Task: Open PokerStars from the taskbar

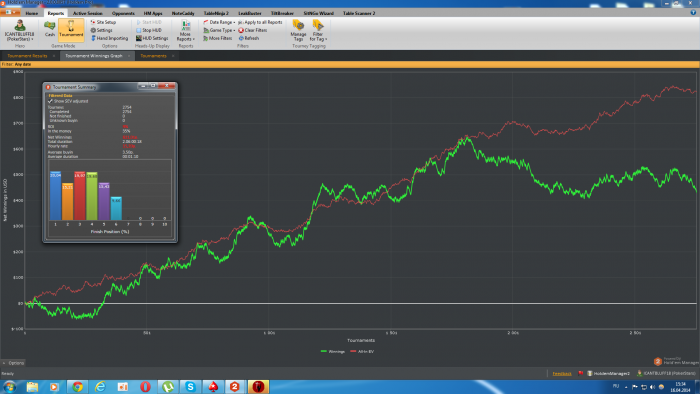Action: (213, 387)
